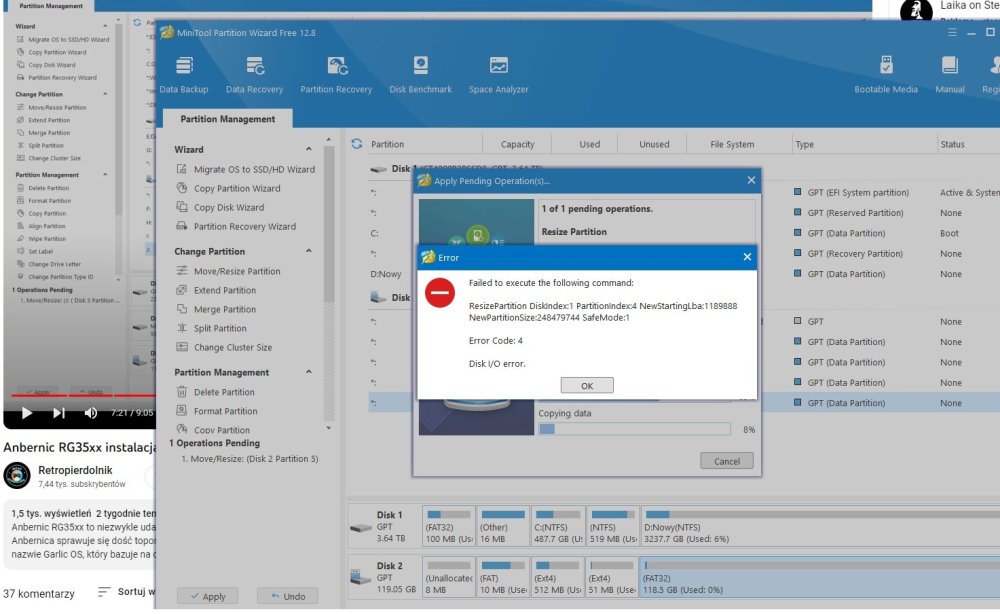Sort by the Status column header
The image size is (1000, 614).
coord(952,144)
